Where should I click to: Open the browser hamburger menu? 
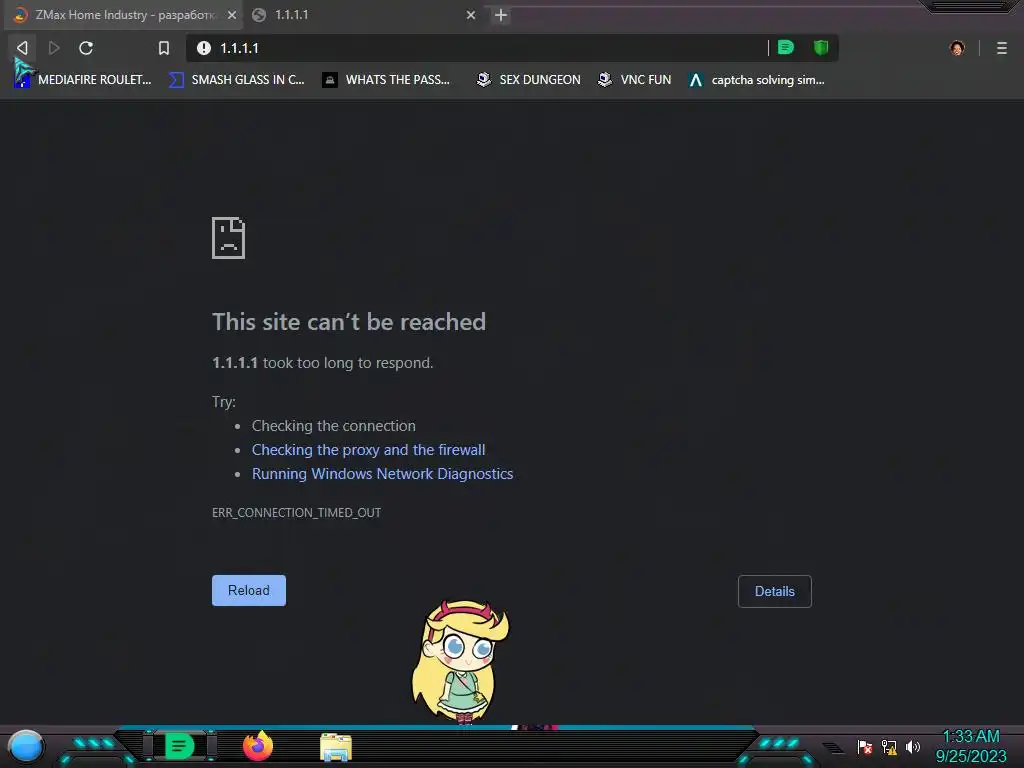(x=1002, y=48)
